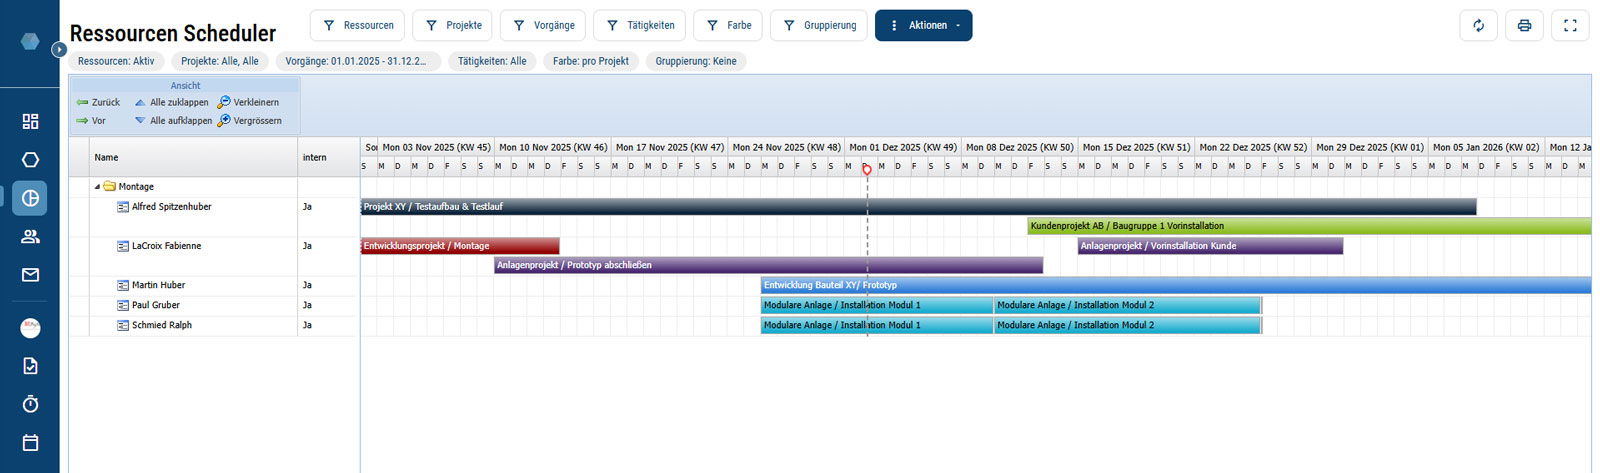This screenshot has height=473, width=1600.
Task: Open the dashboard icon in the sidebar
Action: (30, 121)
